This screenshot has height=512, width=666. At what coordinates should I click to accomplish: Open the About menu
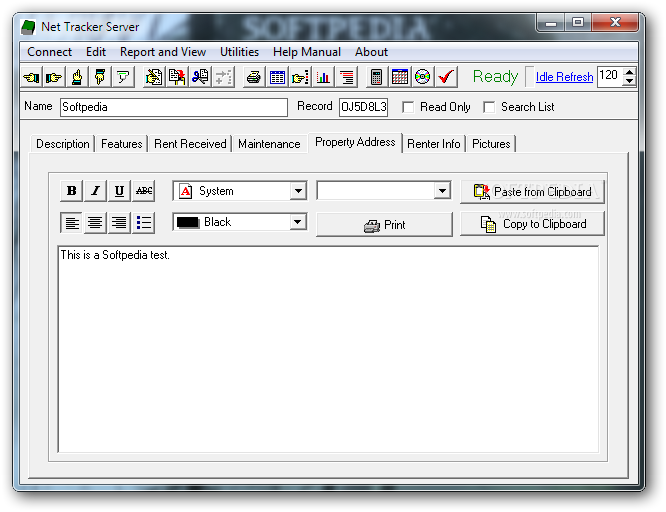(x=371, y=52)
